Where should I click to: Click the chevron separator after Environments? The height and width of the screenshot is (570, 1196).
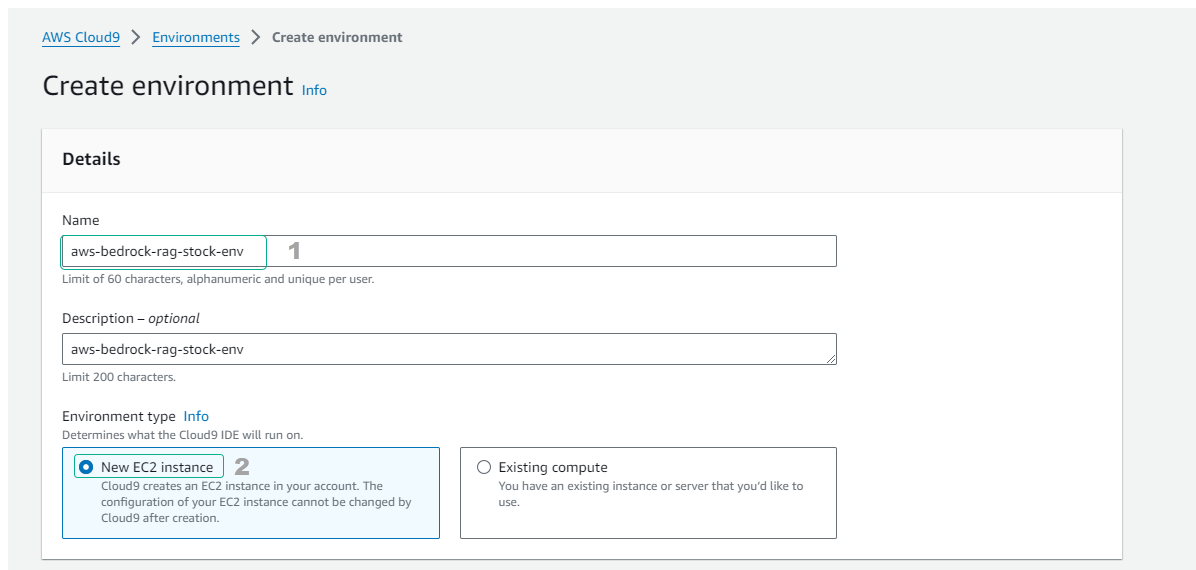(x=256, y=37)
